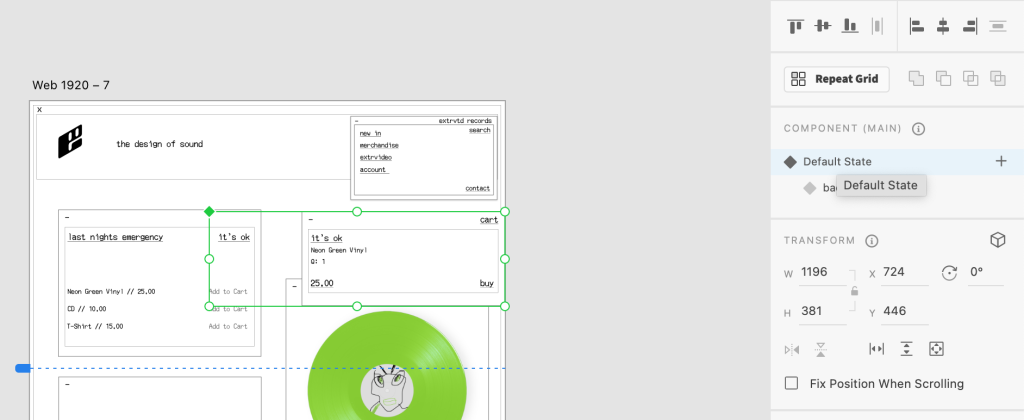
Task: Apply the Add boolean operation icon
Action: (x=916, y=78)
